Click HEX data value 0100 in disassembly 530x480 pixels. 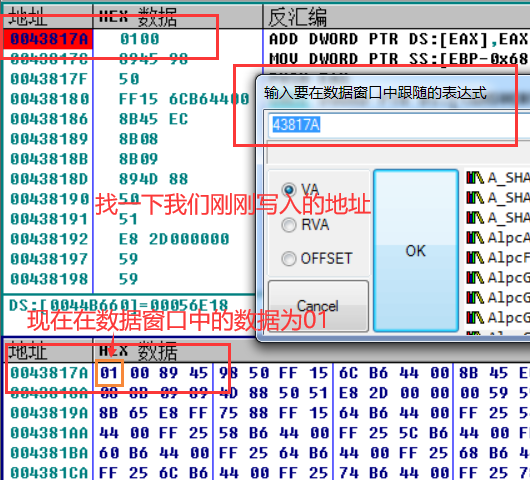coord(140,39)
